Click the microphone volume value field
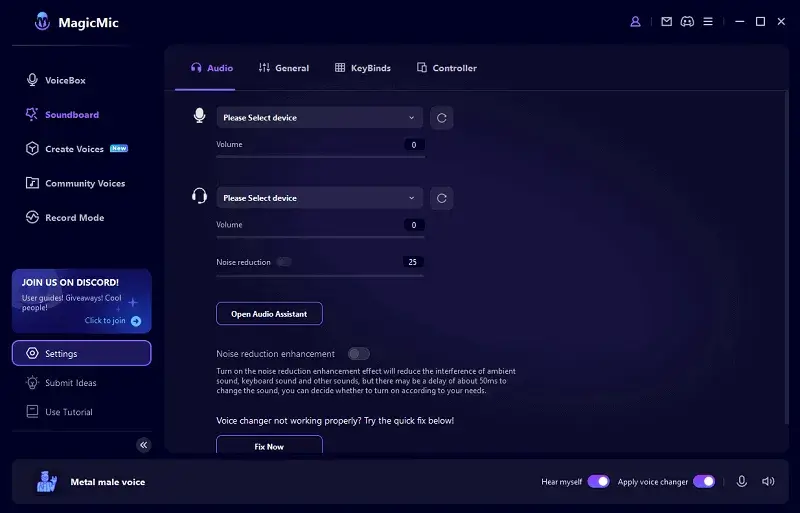The image size is (800, 513). coord(414,145)
